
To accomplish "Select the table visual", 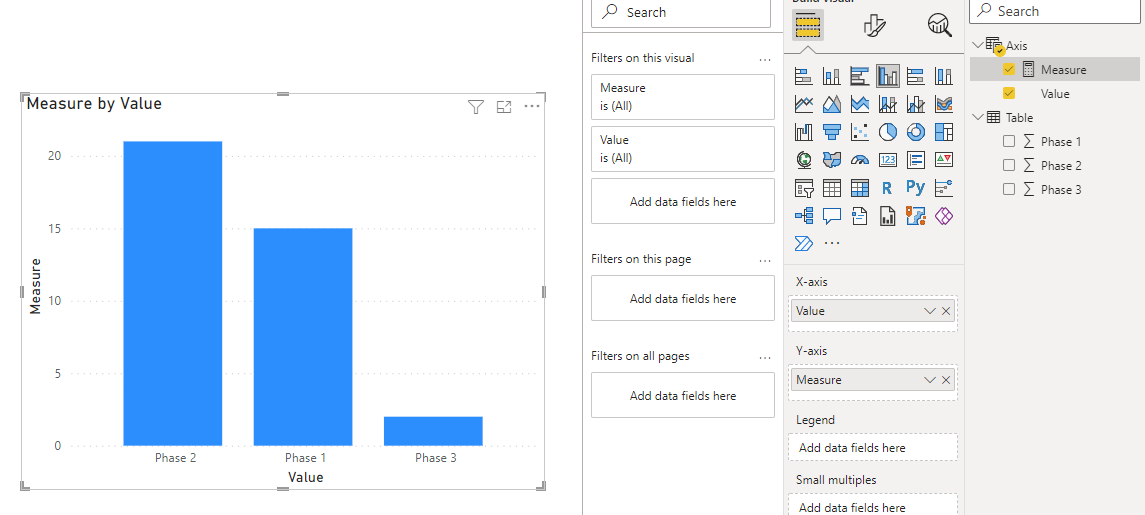I will coord(832,188).
